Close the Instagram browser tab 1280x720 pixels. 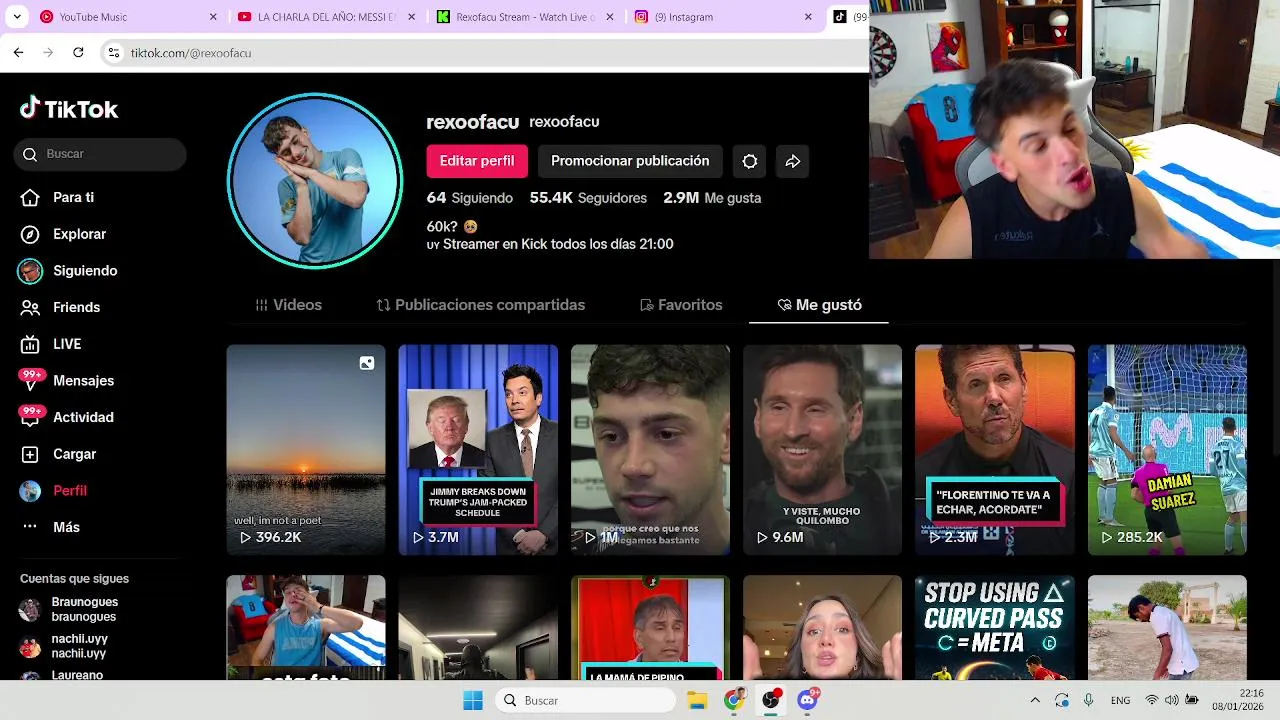(x=808, y=17)
